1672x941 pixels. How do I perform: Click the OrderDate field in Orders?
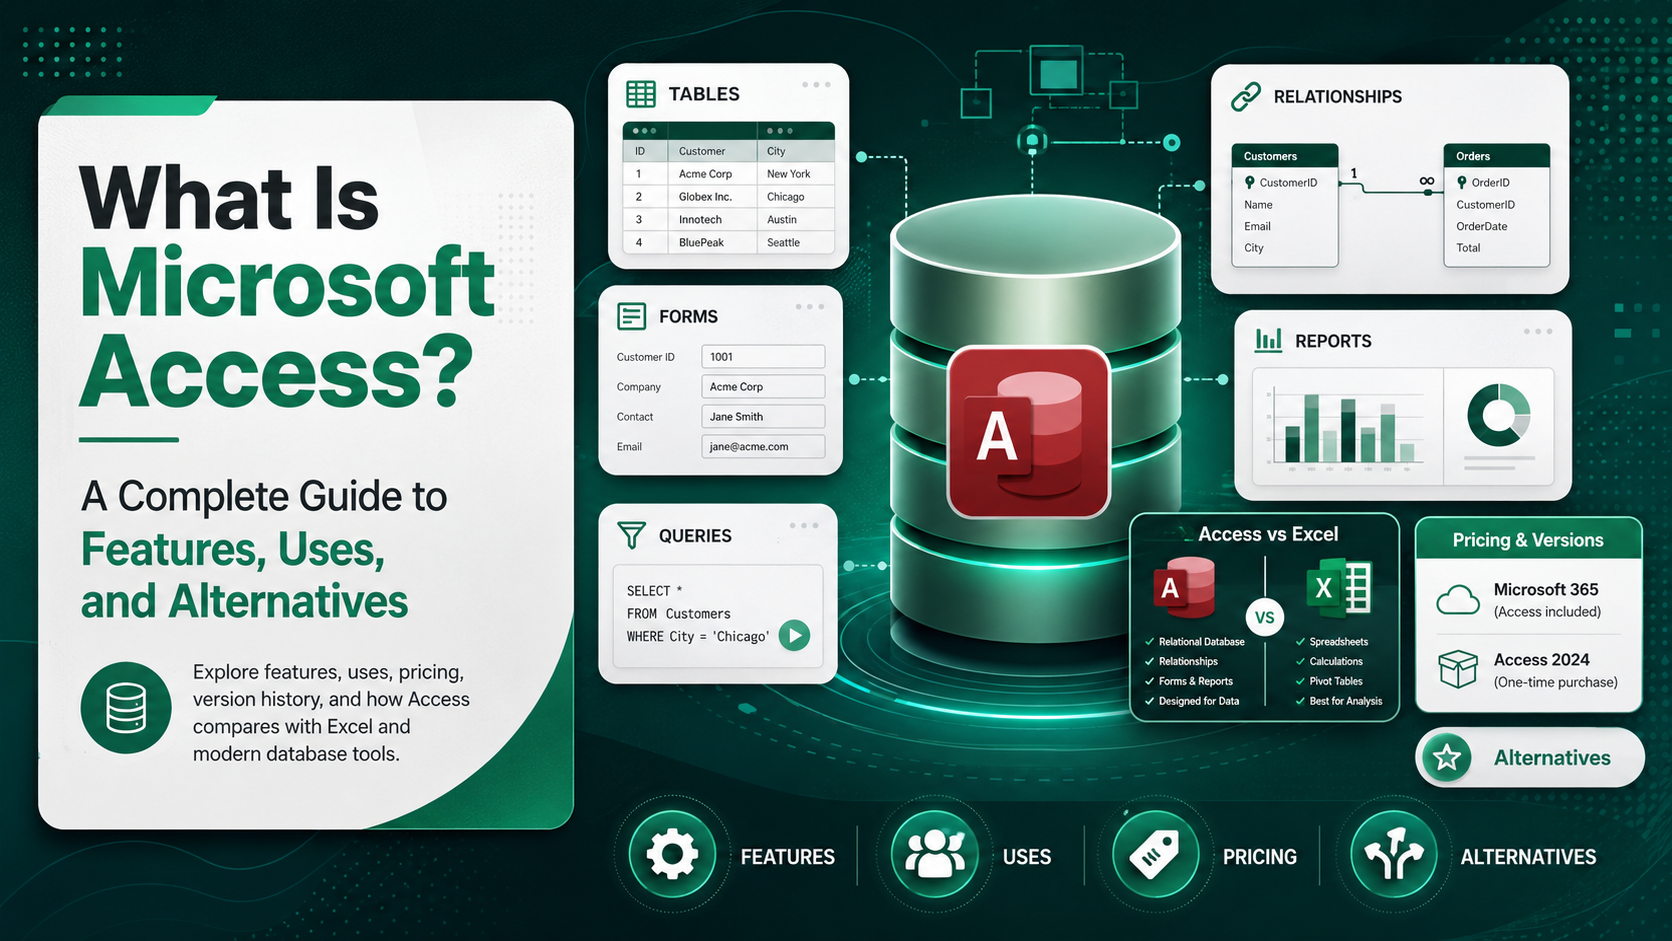coord(1481,226)
